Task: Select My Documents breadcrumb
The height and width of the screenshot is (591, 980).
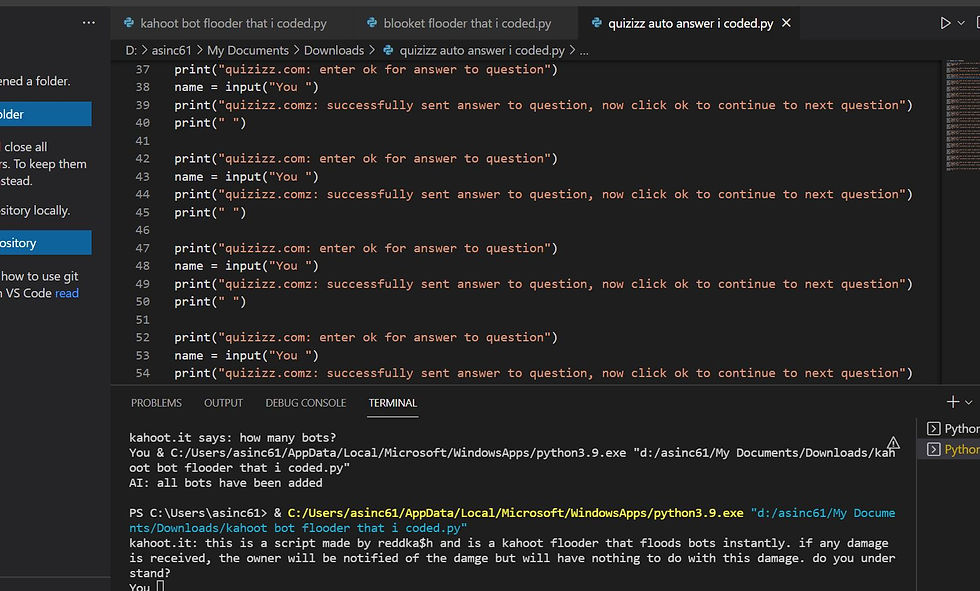Action: [x=248, y=51]
